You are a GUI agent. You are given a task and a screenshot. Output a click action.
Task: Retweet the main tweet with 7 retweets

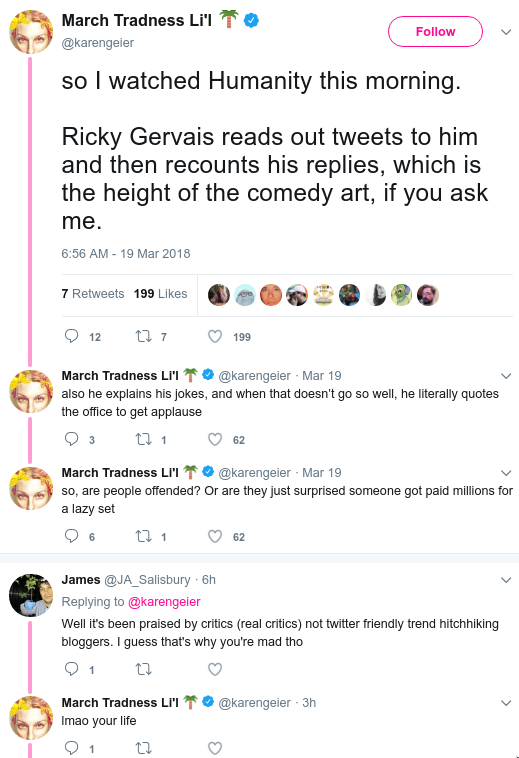point(144,336)
